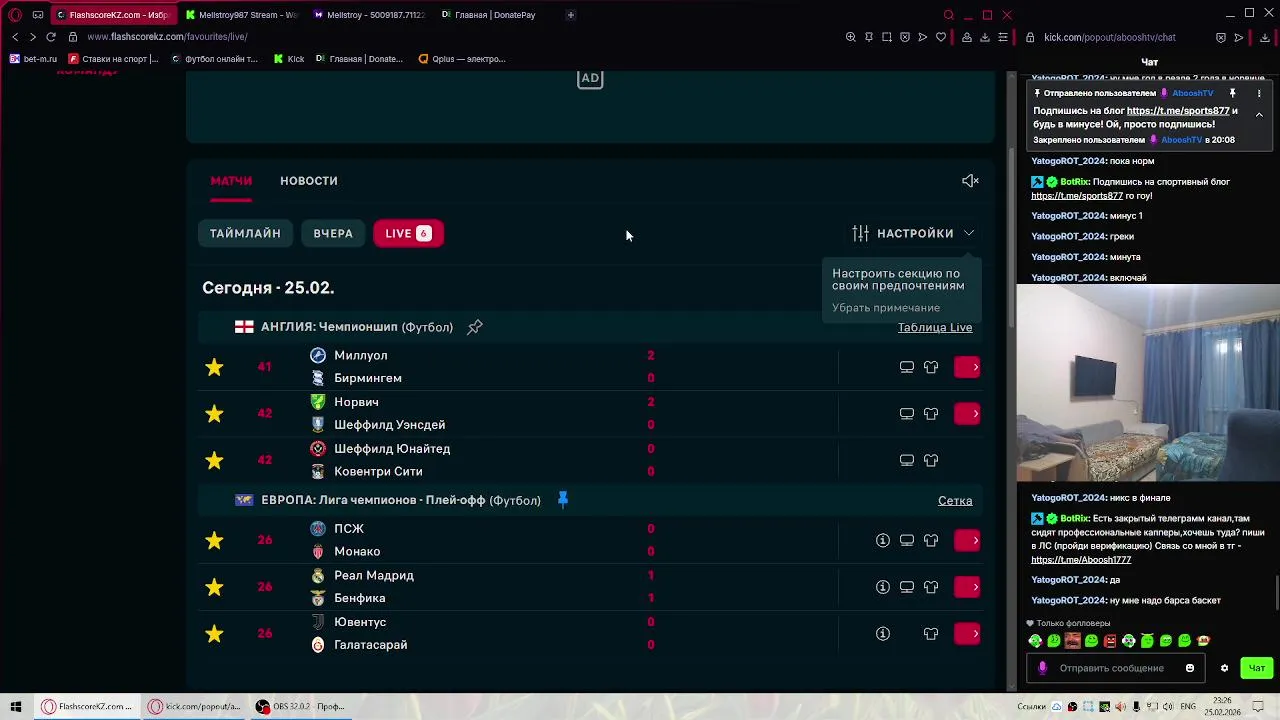This screenshot has width=1280, height=720.
Task: Open kick.com window in taskbar
Action: (x=195, y=706)
